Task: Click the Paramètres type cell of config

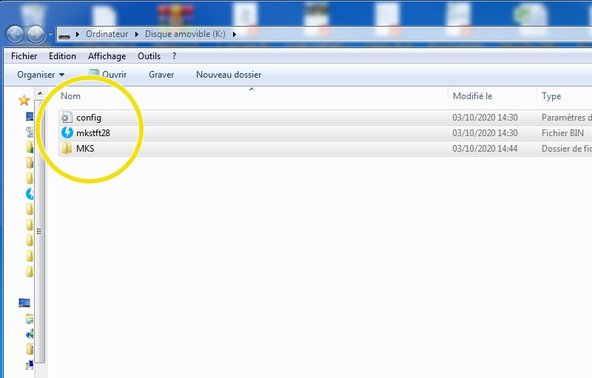Action: 566,118
